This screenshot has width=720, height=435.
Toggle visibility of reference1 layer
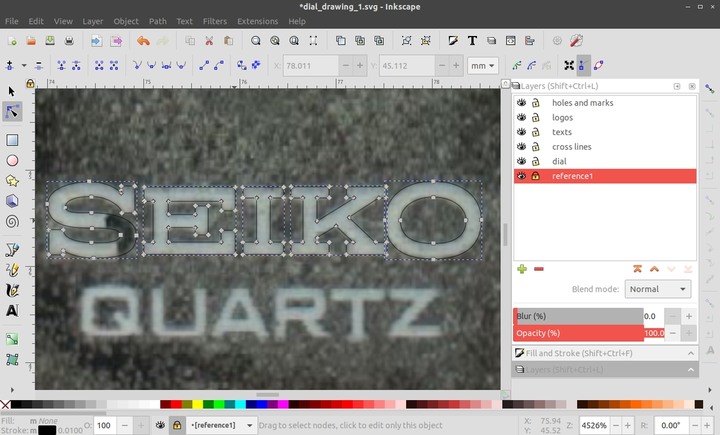pyautogui.click(x=521, y=176)
